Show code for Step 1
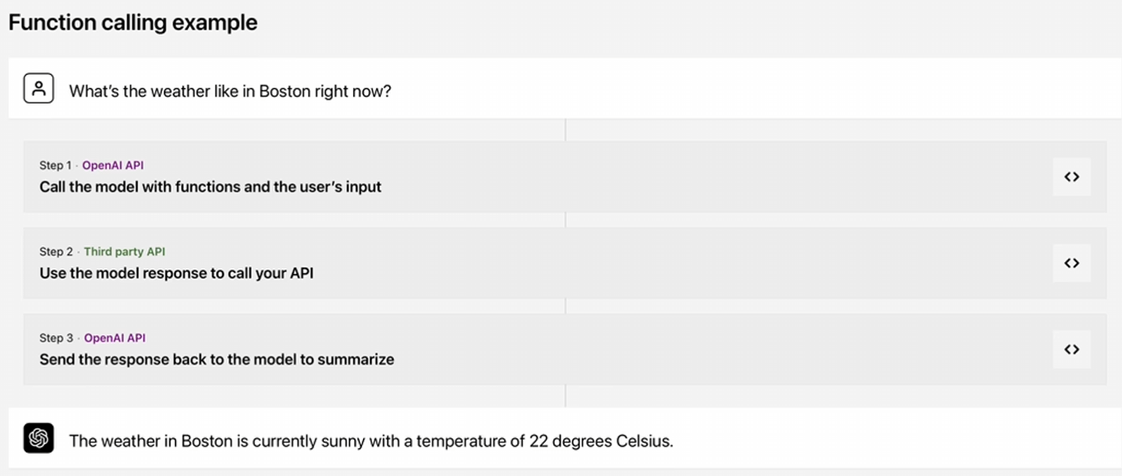Screen dimensions: 1122x476 [x=1071, y=177]
